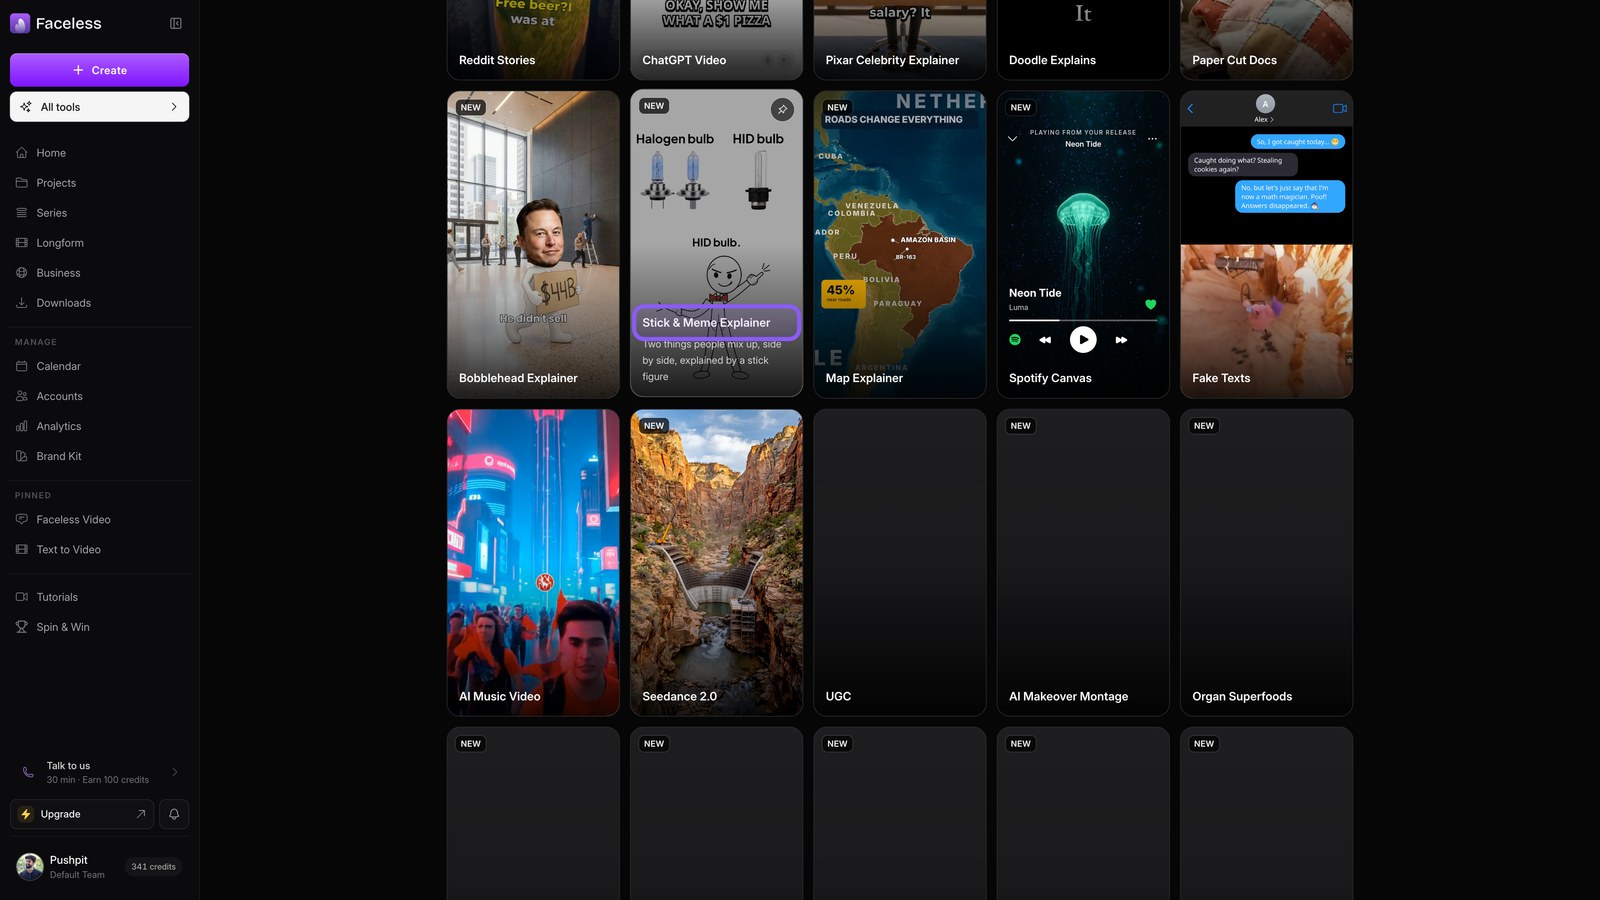This screenshot has width=1600, height=900.
Task: Select the Organ Superfoods card
Action: pos(1266,562)
